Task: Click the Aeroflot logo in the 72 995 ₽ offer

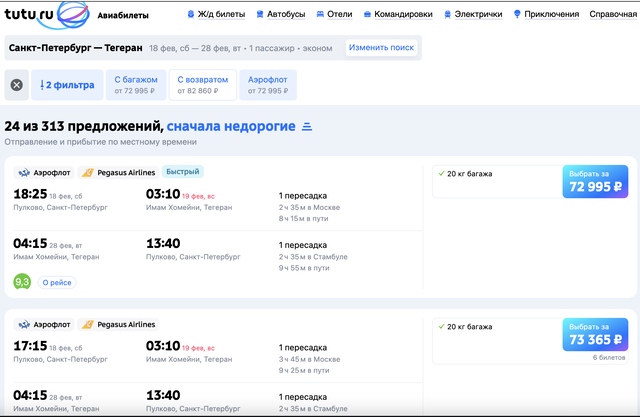Action: (x=24, y=173)
